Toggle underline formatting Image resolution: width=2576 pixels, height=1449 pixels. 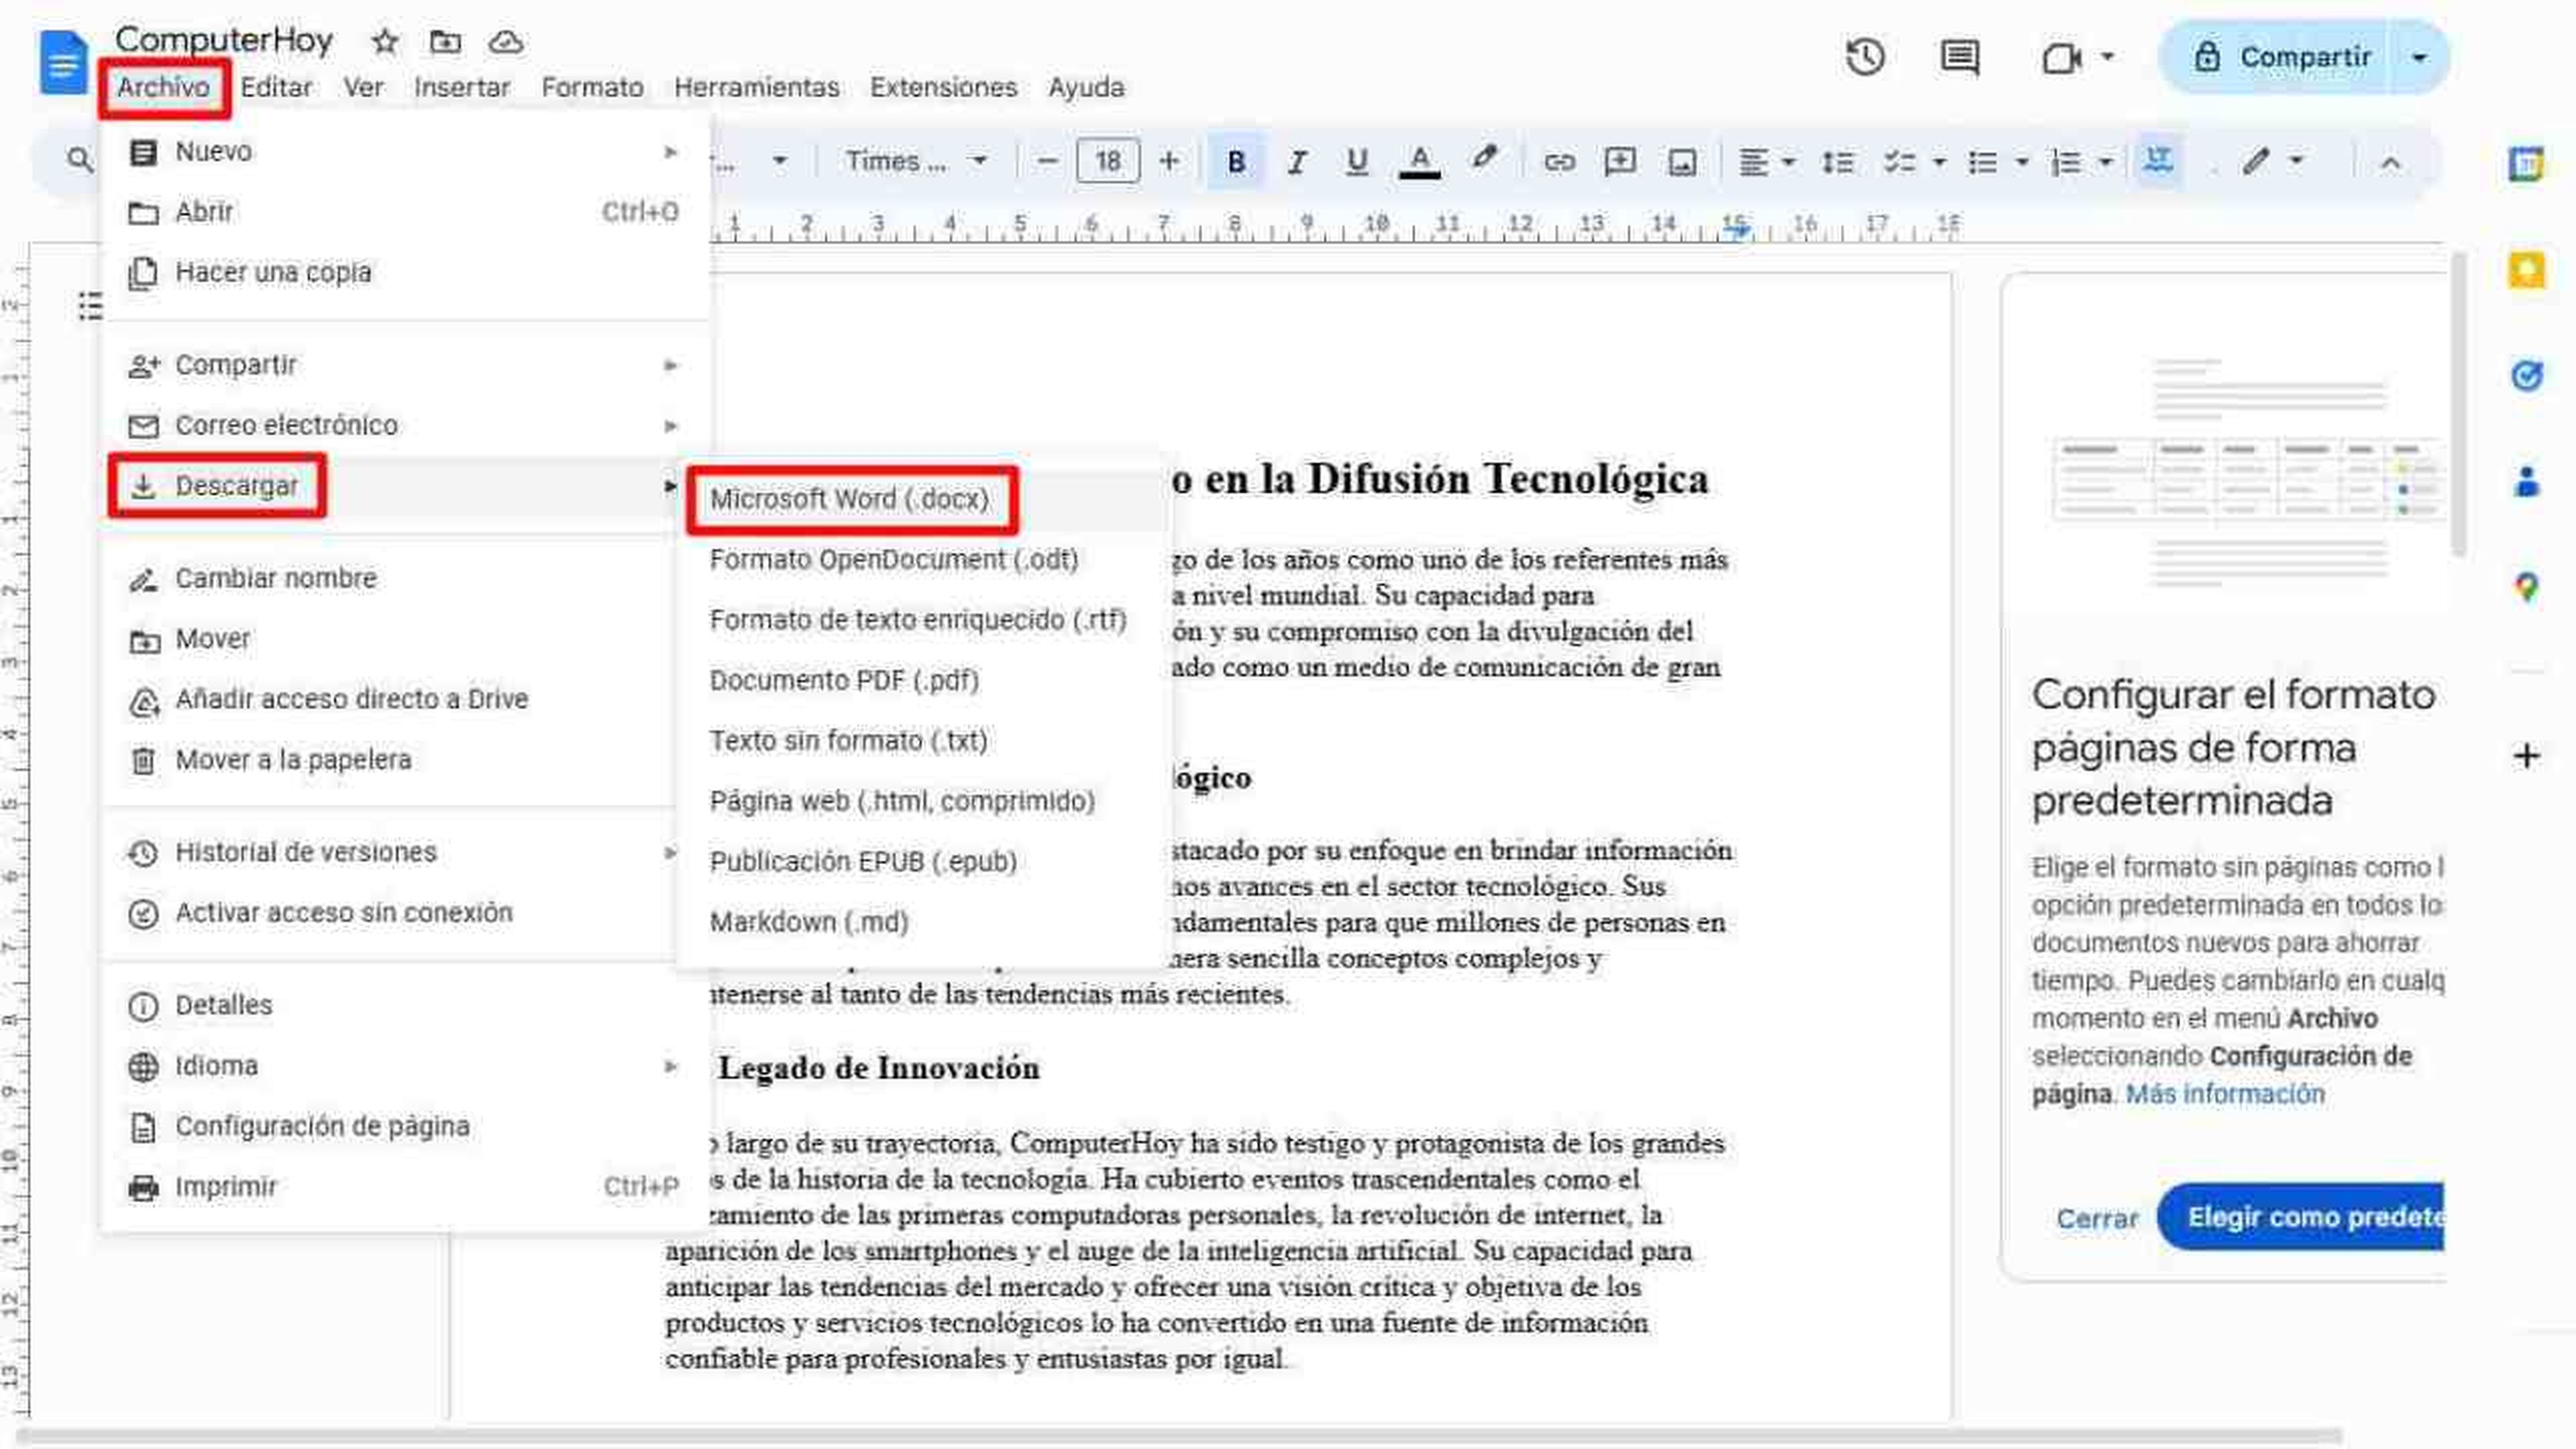coord(1357,161)
